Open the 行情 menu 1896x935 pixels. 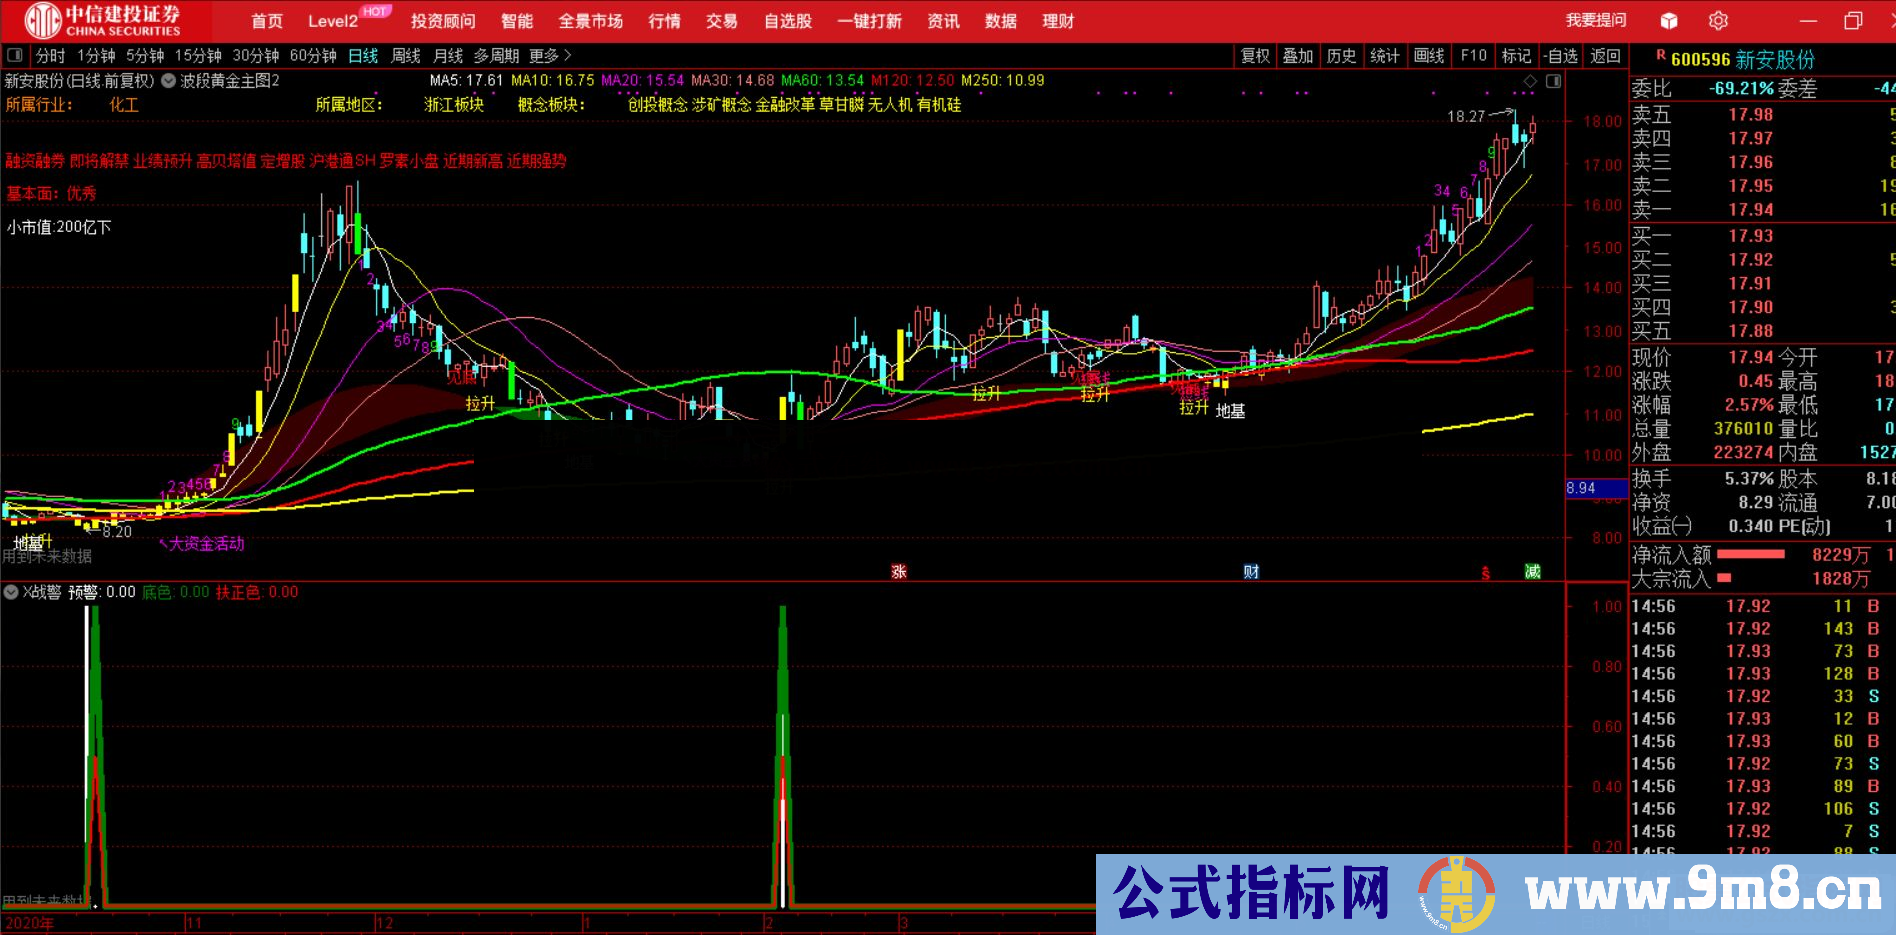point(664,18)
